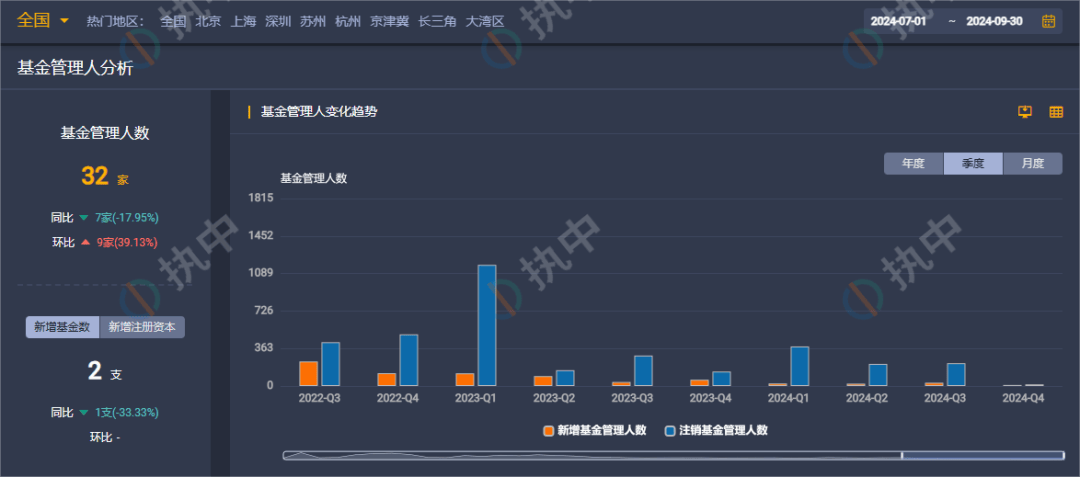1080x477 pixels.
Task: Toggle 新增基金管理人数 legend series
Action: coord(595,430)
